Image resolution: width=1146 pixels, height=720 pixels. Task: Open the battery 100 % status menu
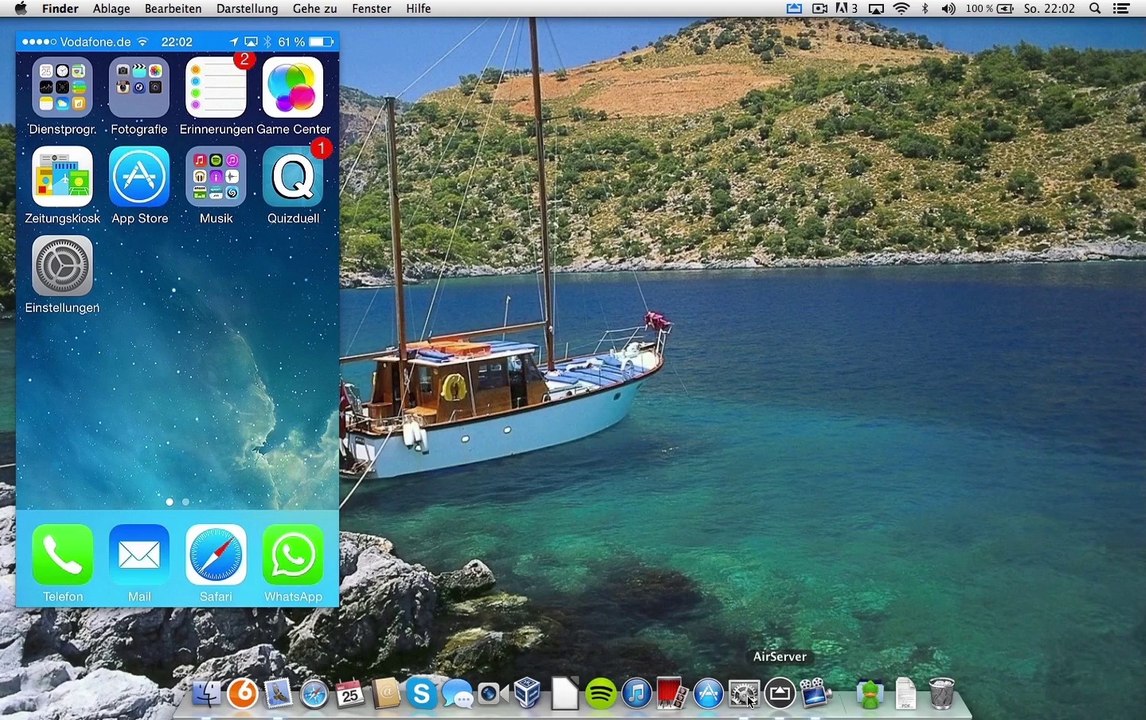[990, 8]
